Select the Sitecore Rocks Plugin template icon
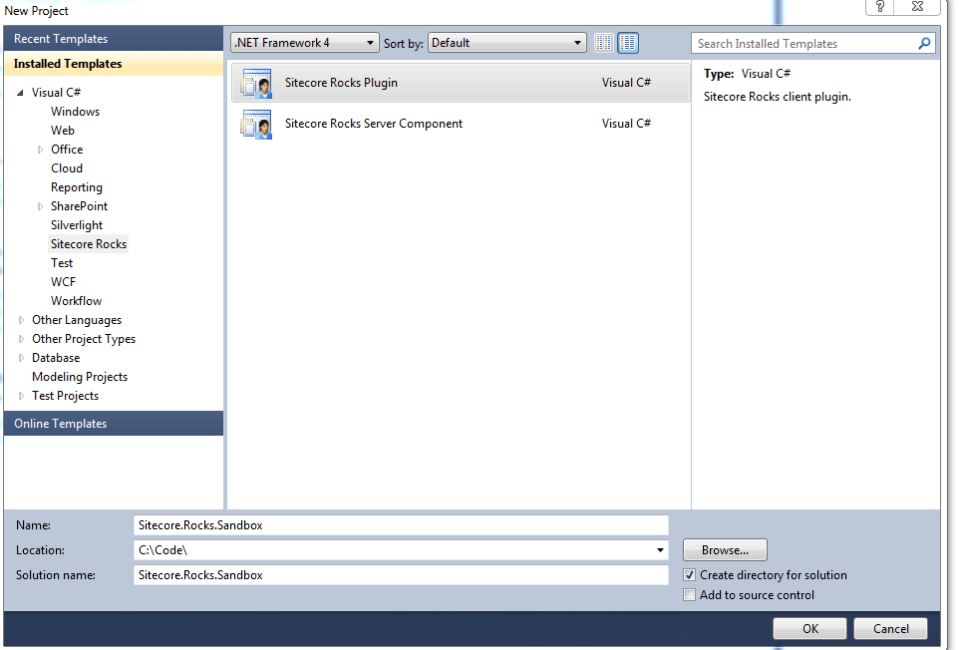Image resolution: width=959 pixels, height=650 pixels. pyautogui.click(x=256, y=82)
